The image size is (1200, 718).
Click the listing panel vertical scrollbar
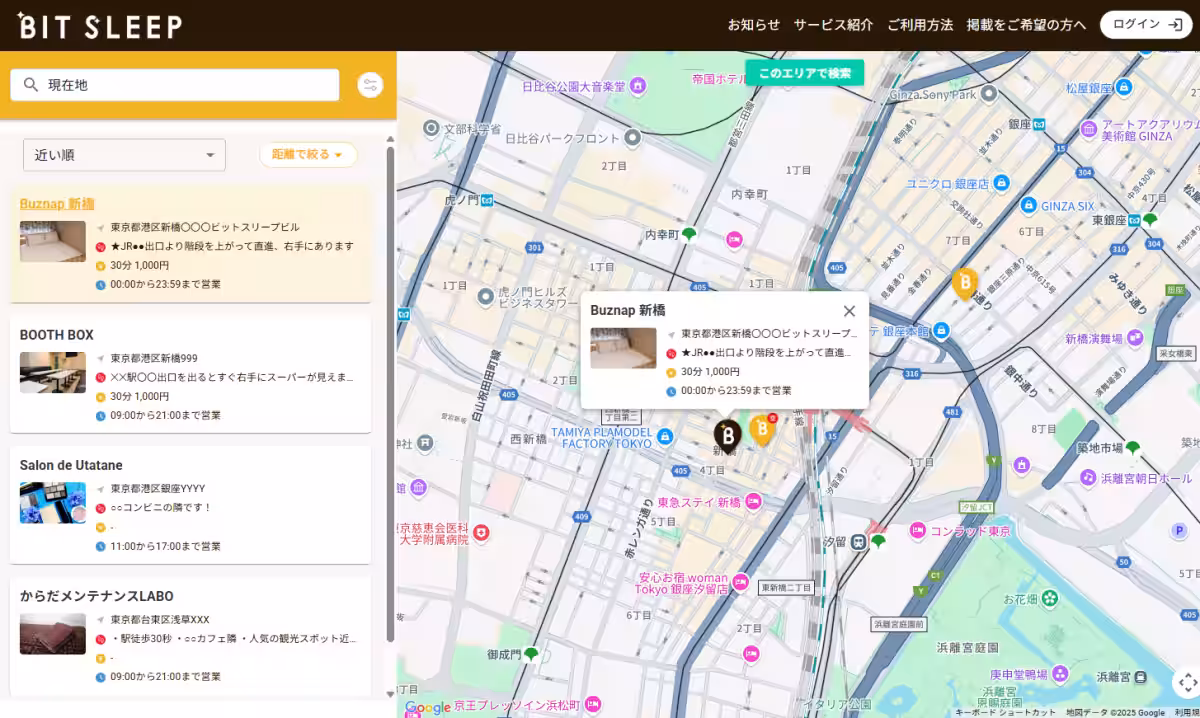pyautogui.click(x=390, y=400)
